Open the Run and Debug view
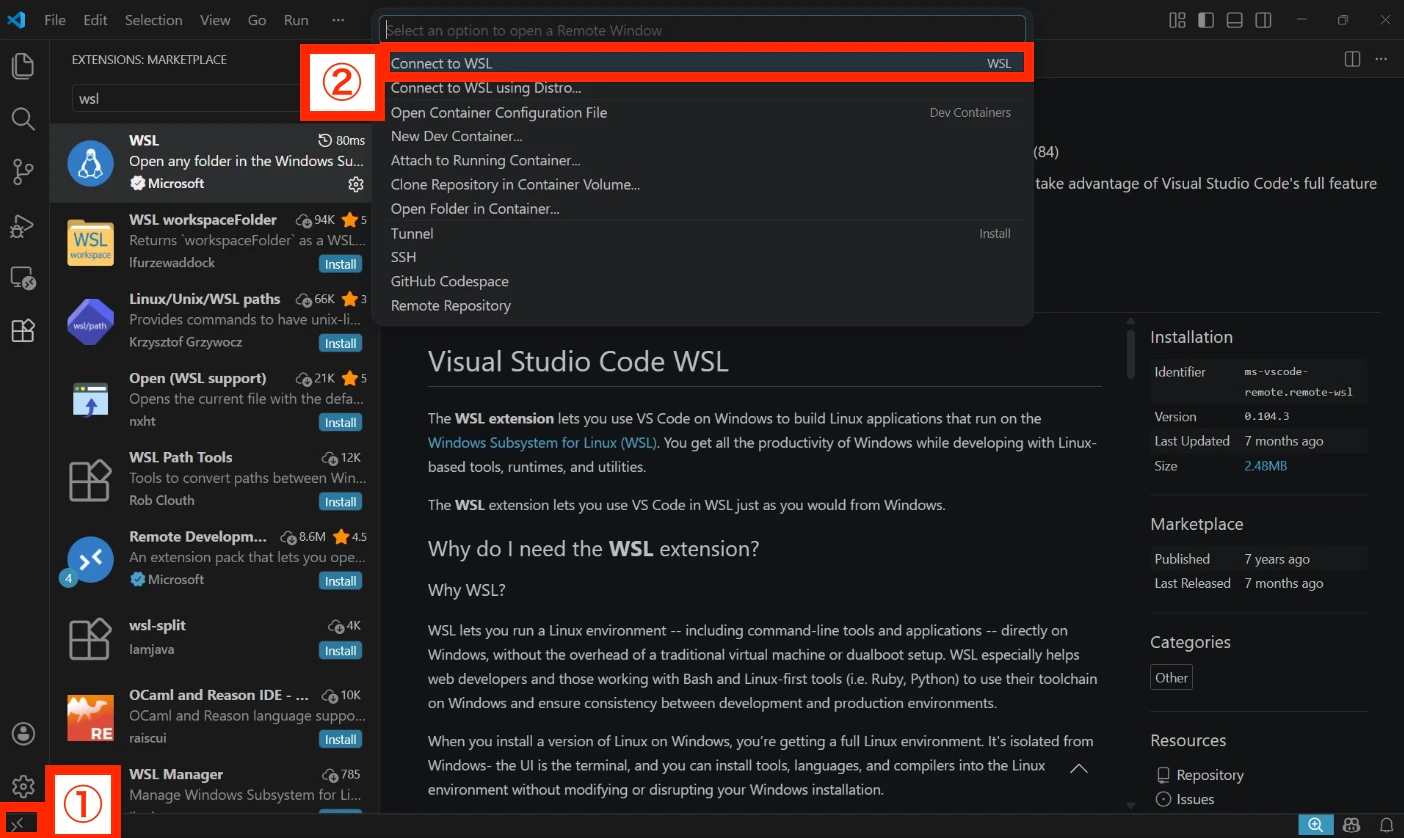1404x838 pixels. tap(23, 225)
